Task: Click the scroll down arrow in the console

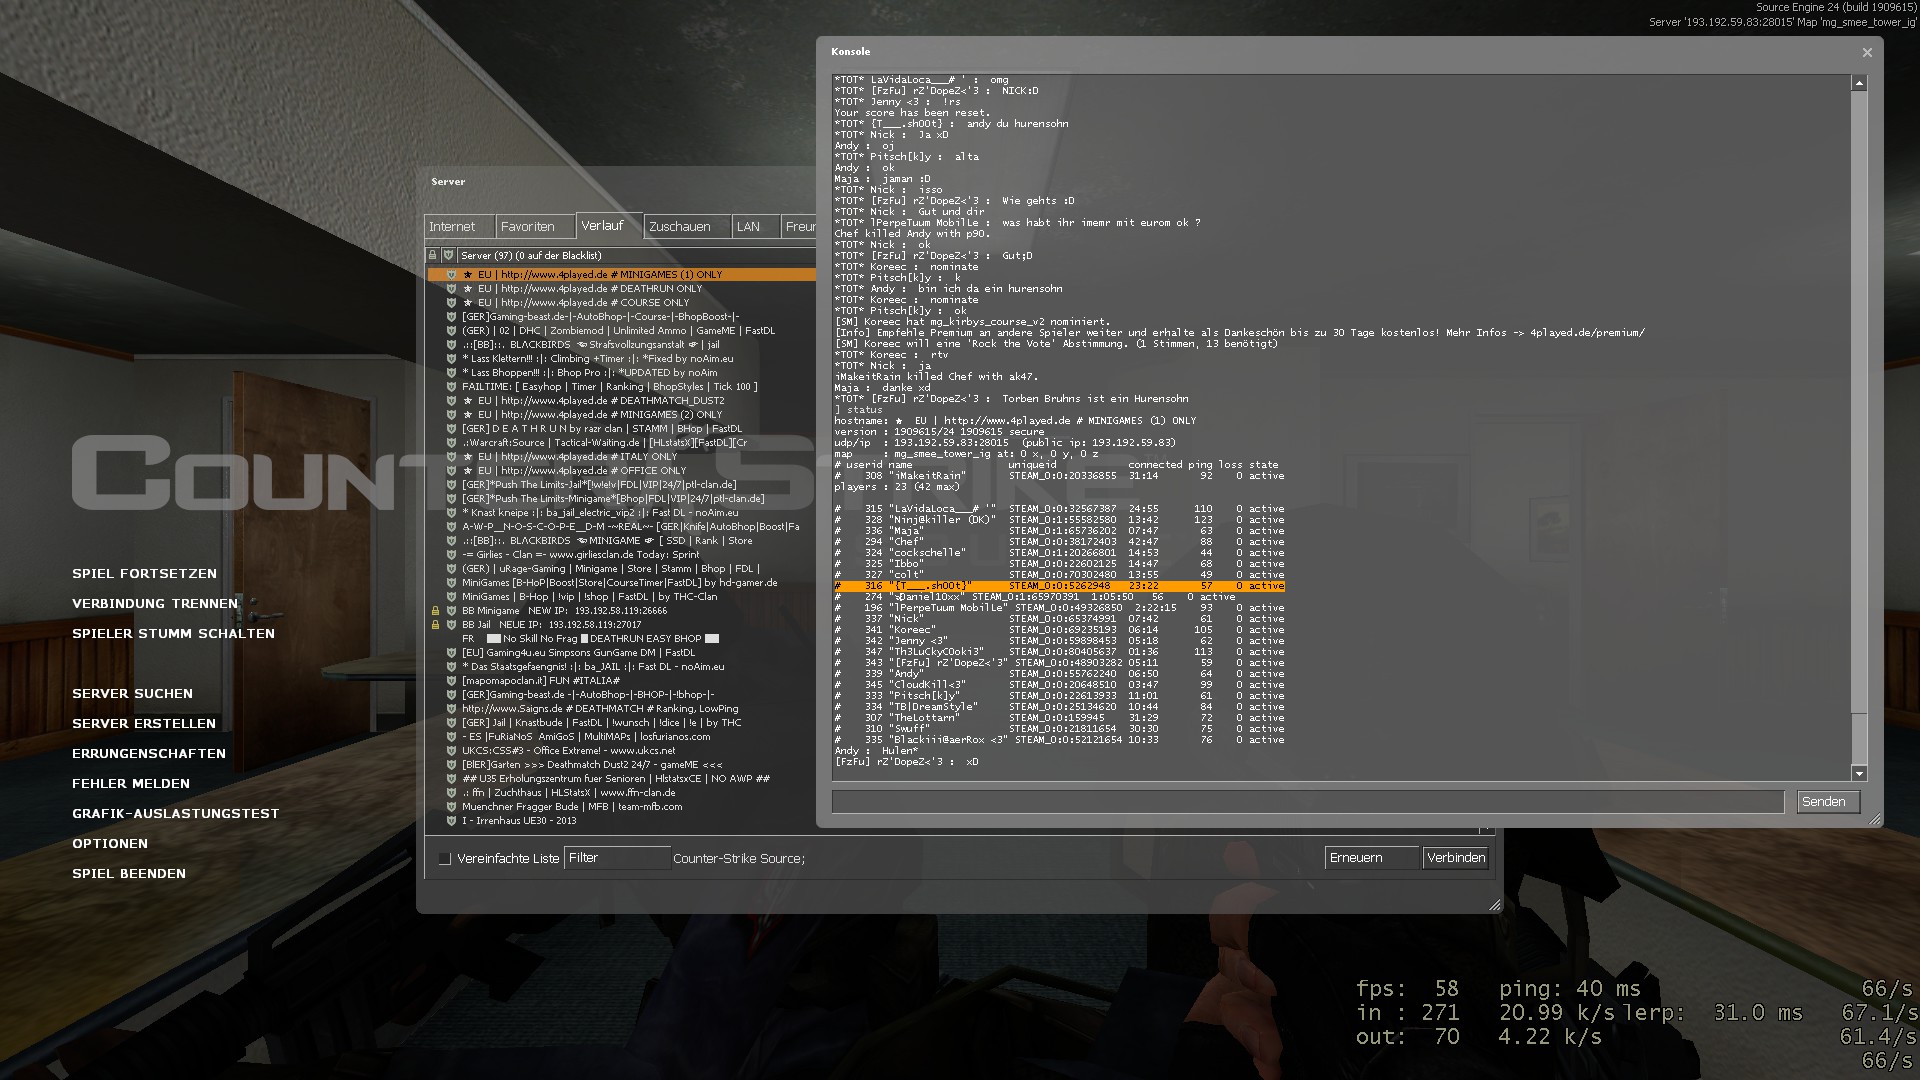Action: click(x=1859, y=773)
